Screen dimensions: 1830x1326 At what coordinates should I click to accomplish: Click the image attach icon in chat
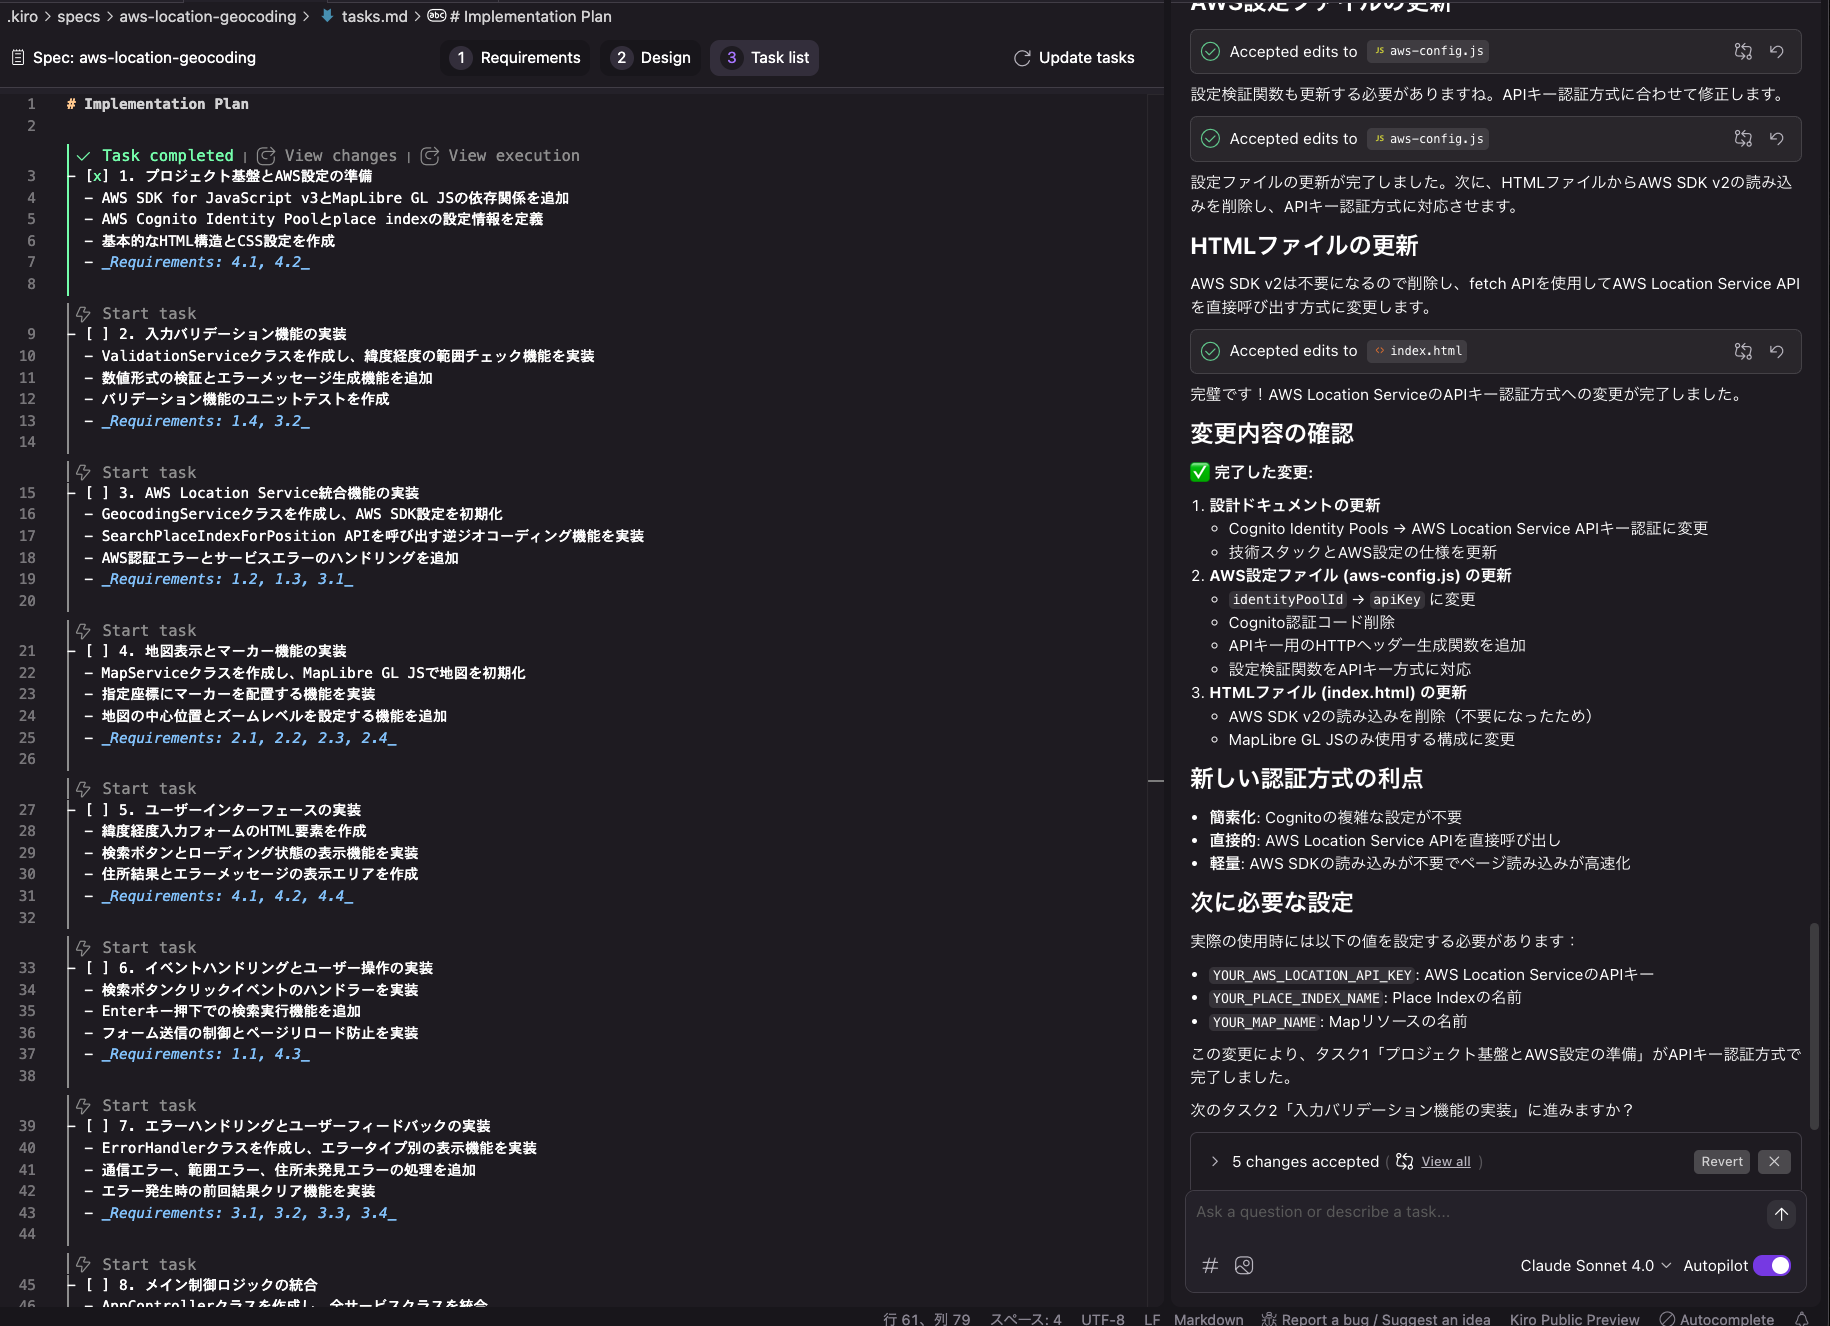(1244, 1266)
